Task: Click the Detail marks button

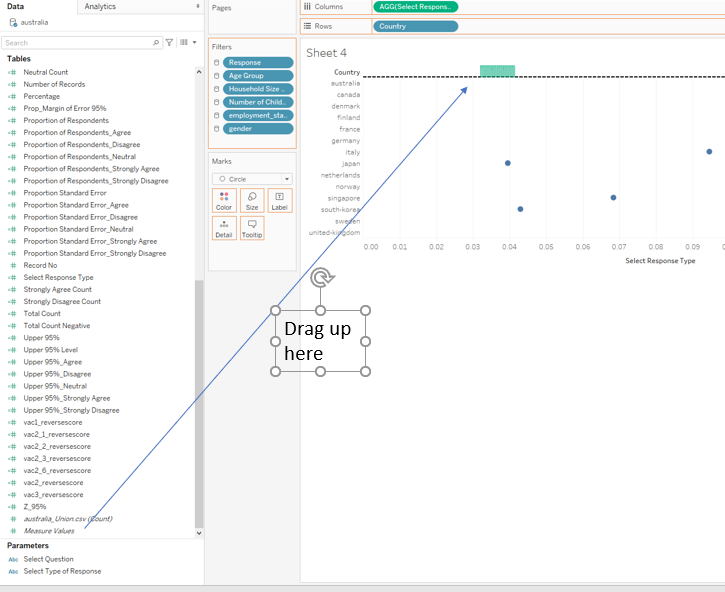Action: click(224, 228)
